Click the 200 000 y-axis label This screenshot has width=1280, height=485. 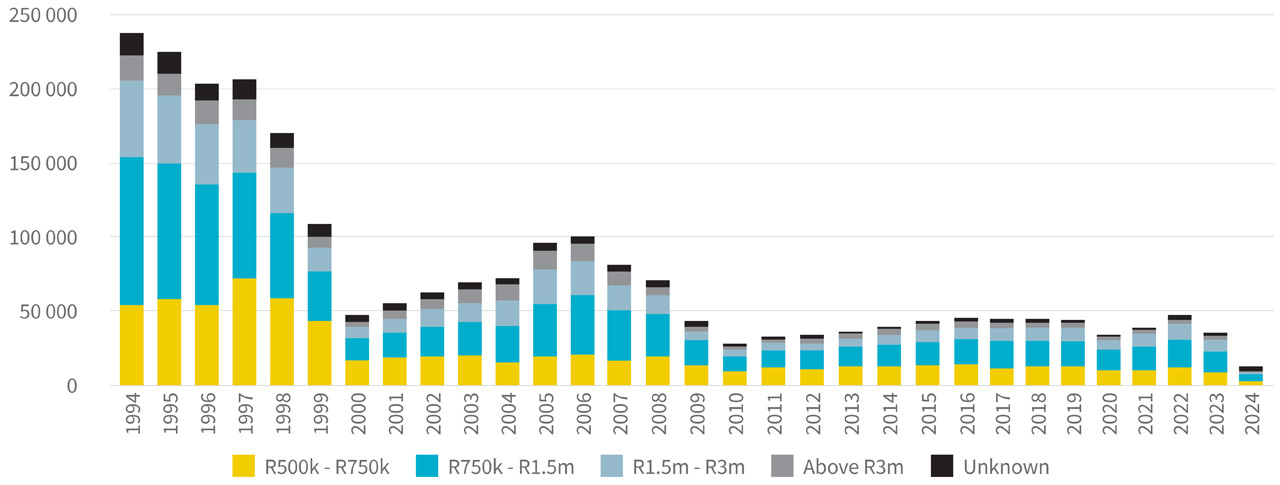[x=43, y=90]
